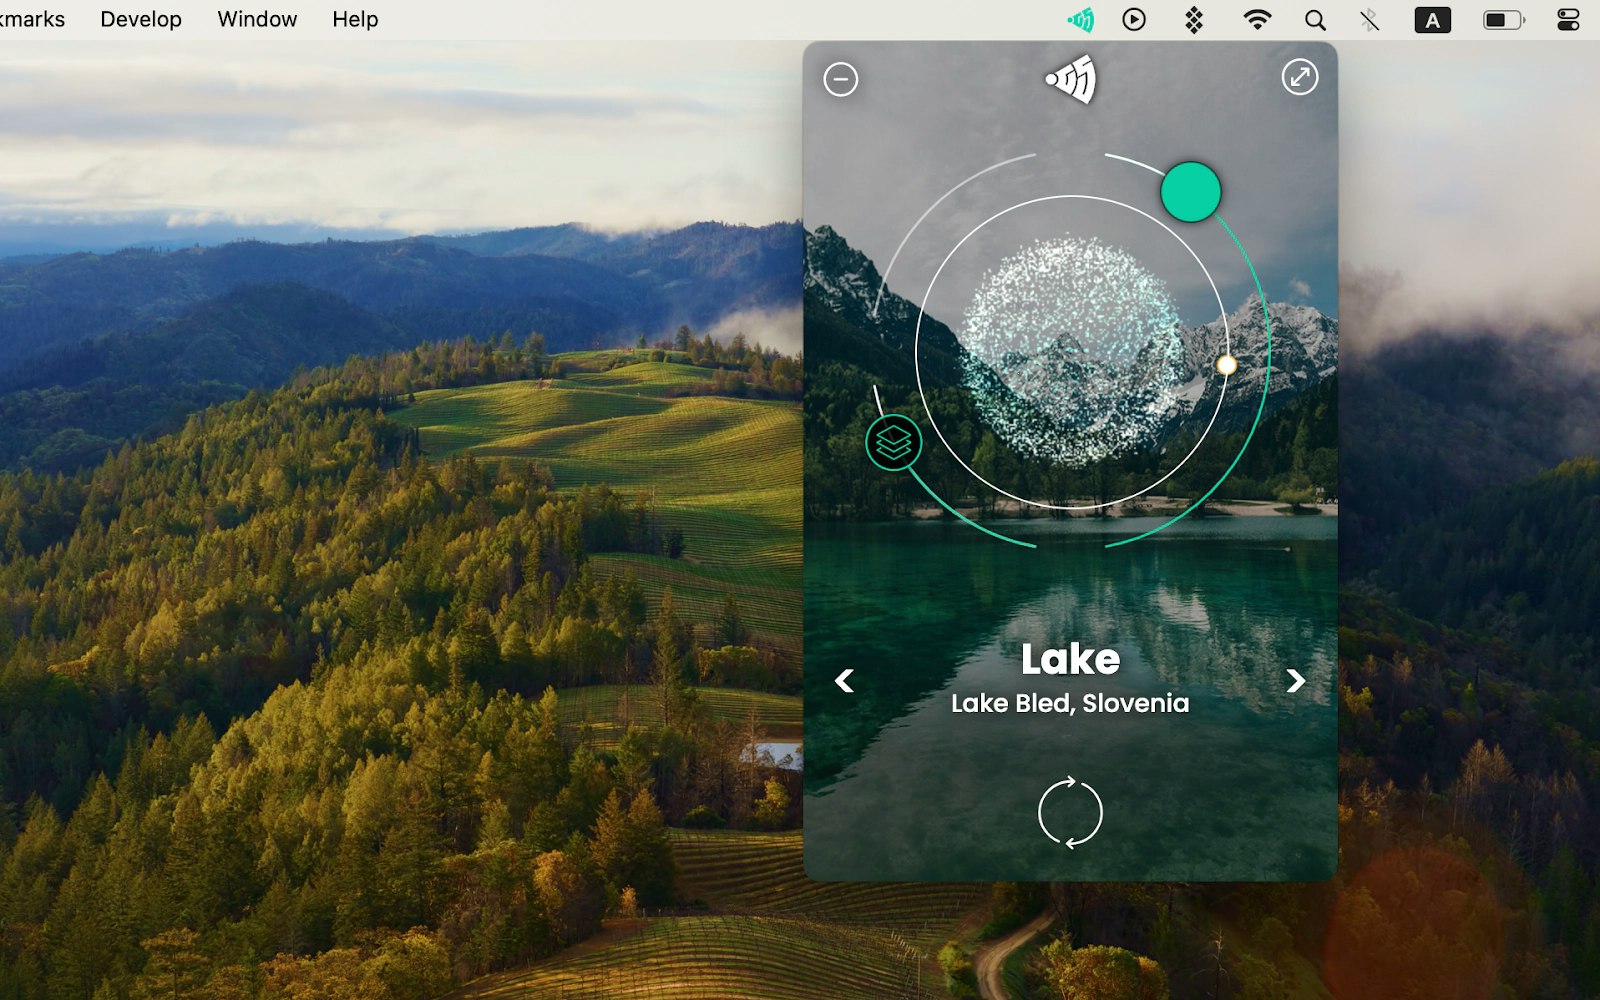Collapse the player with the minus circle icon
1600x1000 pixels.
[x=841, y=79]
